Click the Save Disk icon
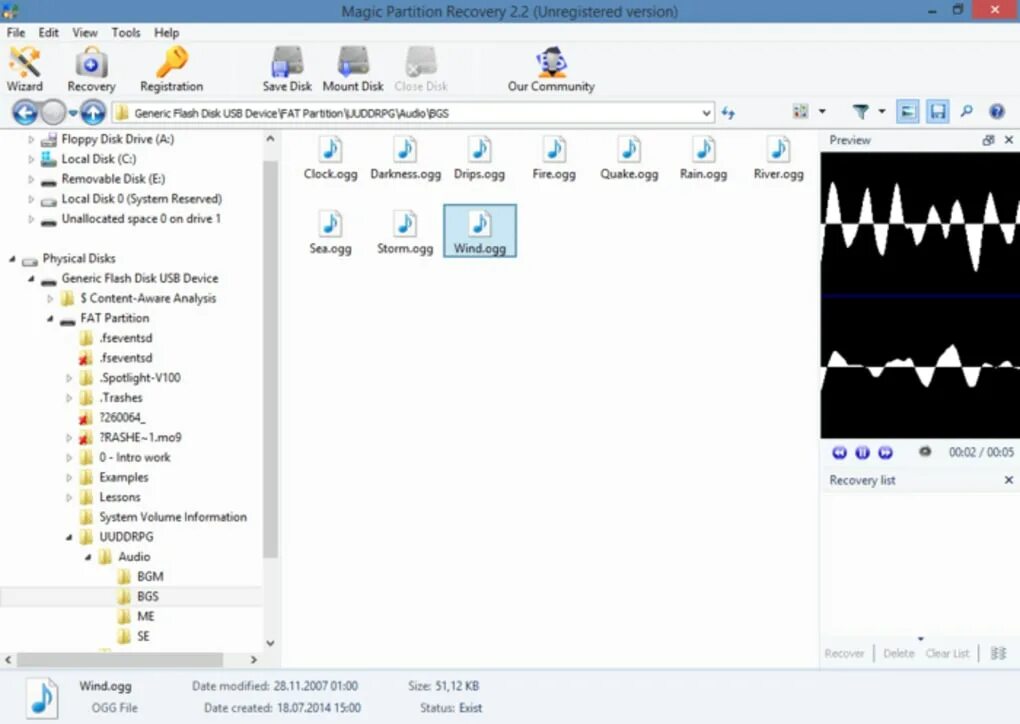Image resolution: width=1020 pixels, height=724 pixels. point(287,69)
